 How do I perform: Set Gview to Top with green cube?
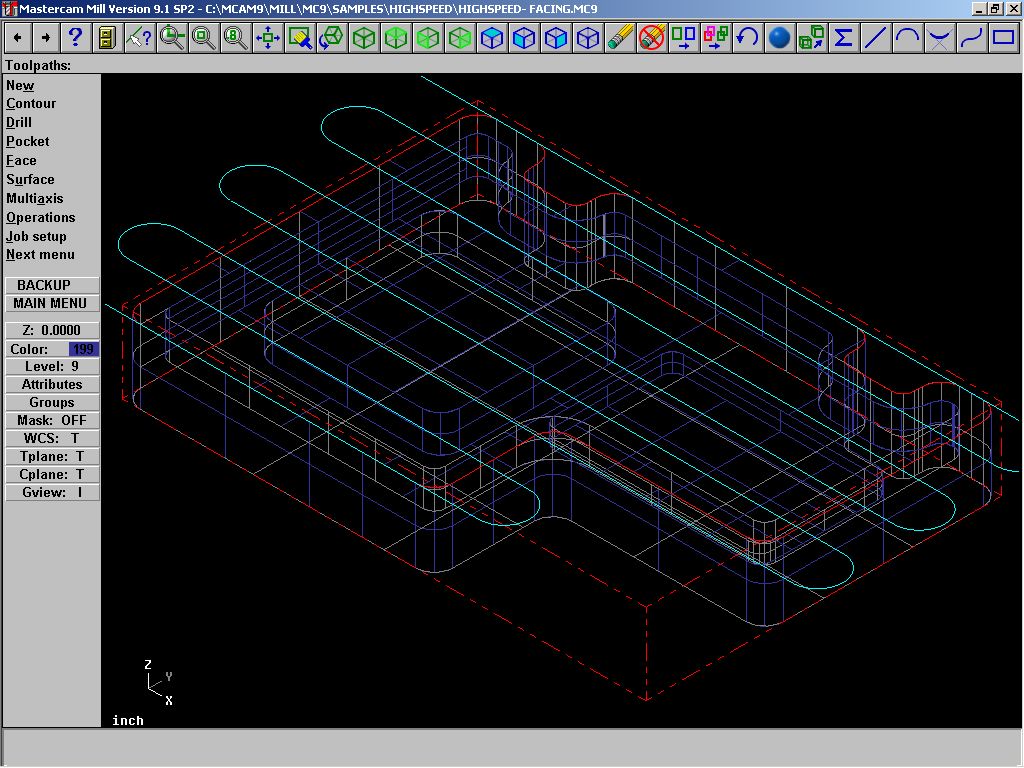click(364, 38)
